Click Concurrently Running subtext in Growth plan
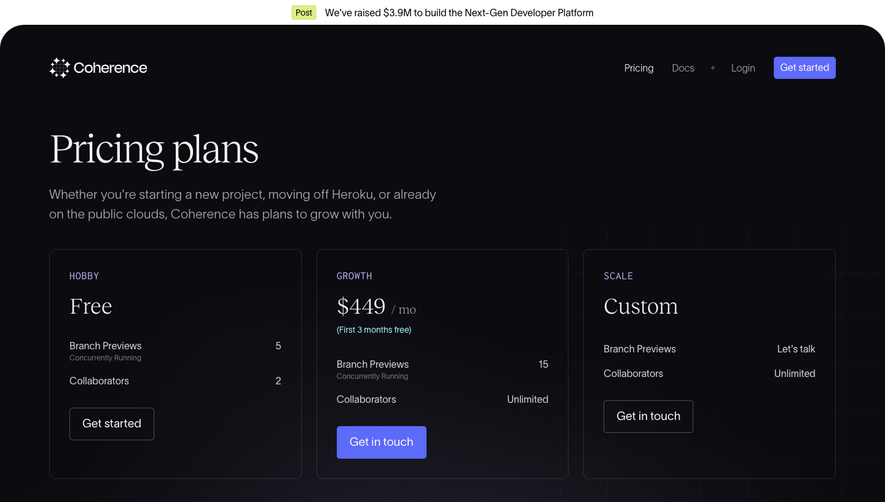885x502 pixels. click(x=373, y=377)
